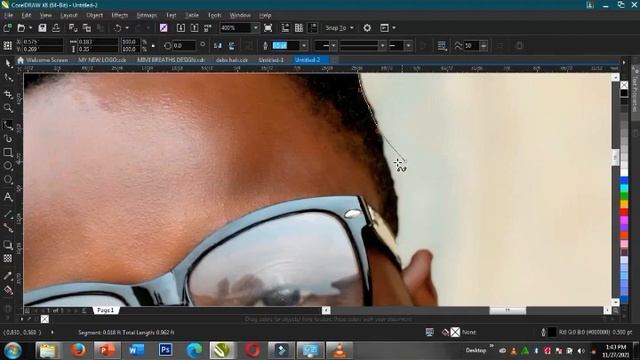The width and height of the screenshot is (640, 360).
Task: Create a new document using toolbar icon
Action: [7, 28]
